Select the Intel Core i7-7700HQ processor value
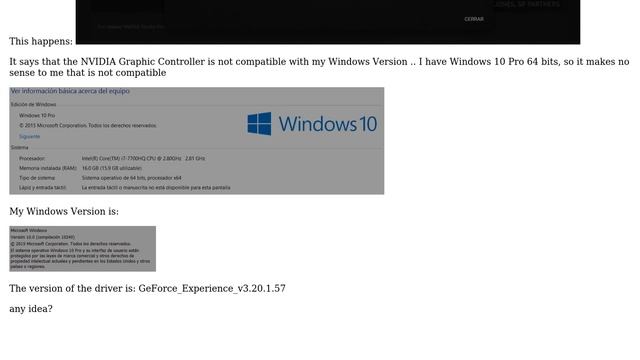 pyautogui.click(x=143, y=158)
